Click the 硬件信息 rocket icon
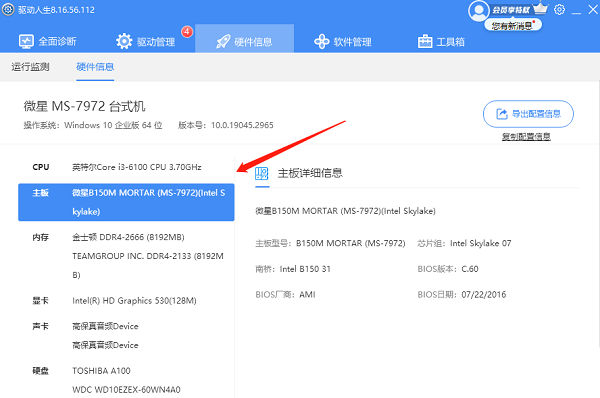 tap(223, 41)
